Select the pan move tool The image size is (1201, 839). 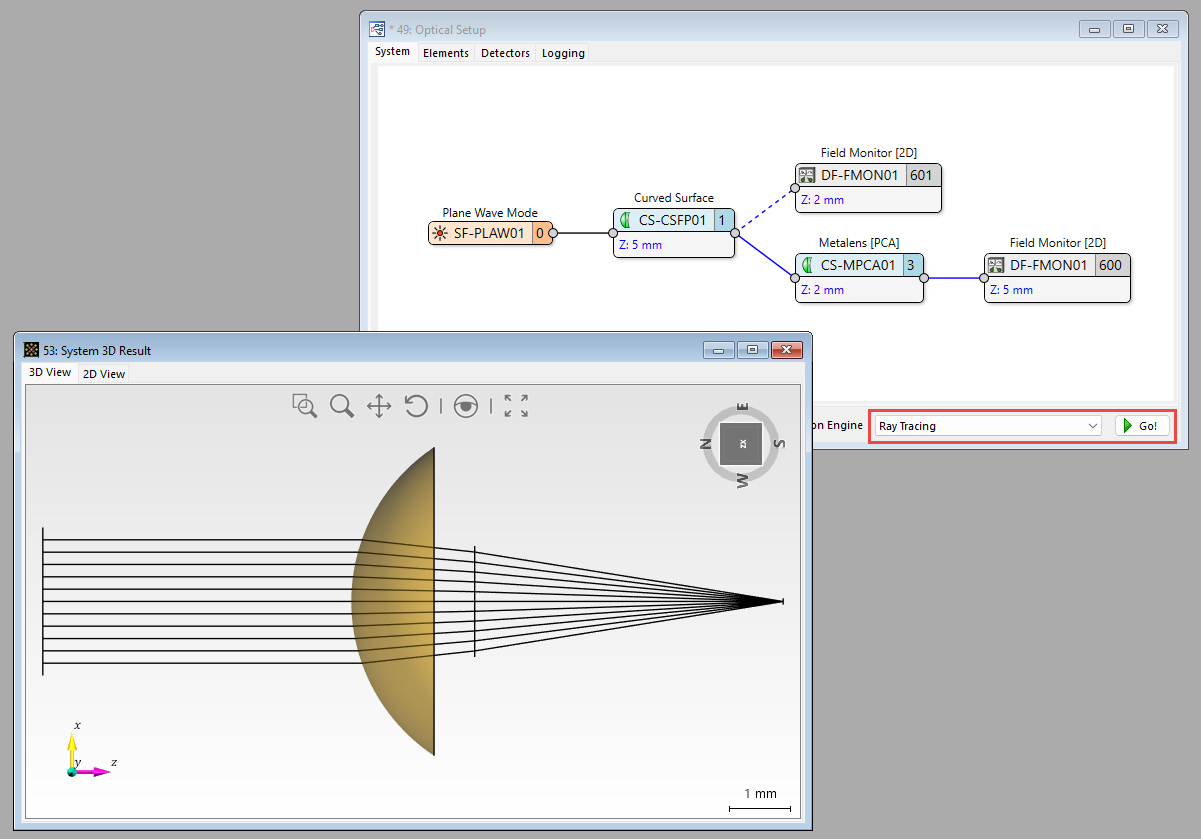379,405
